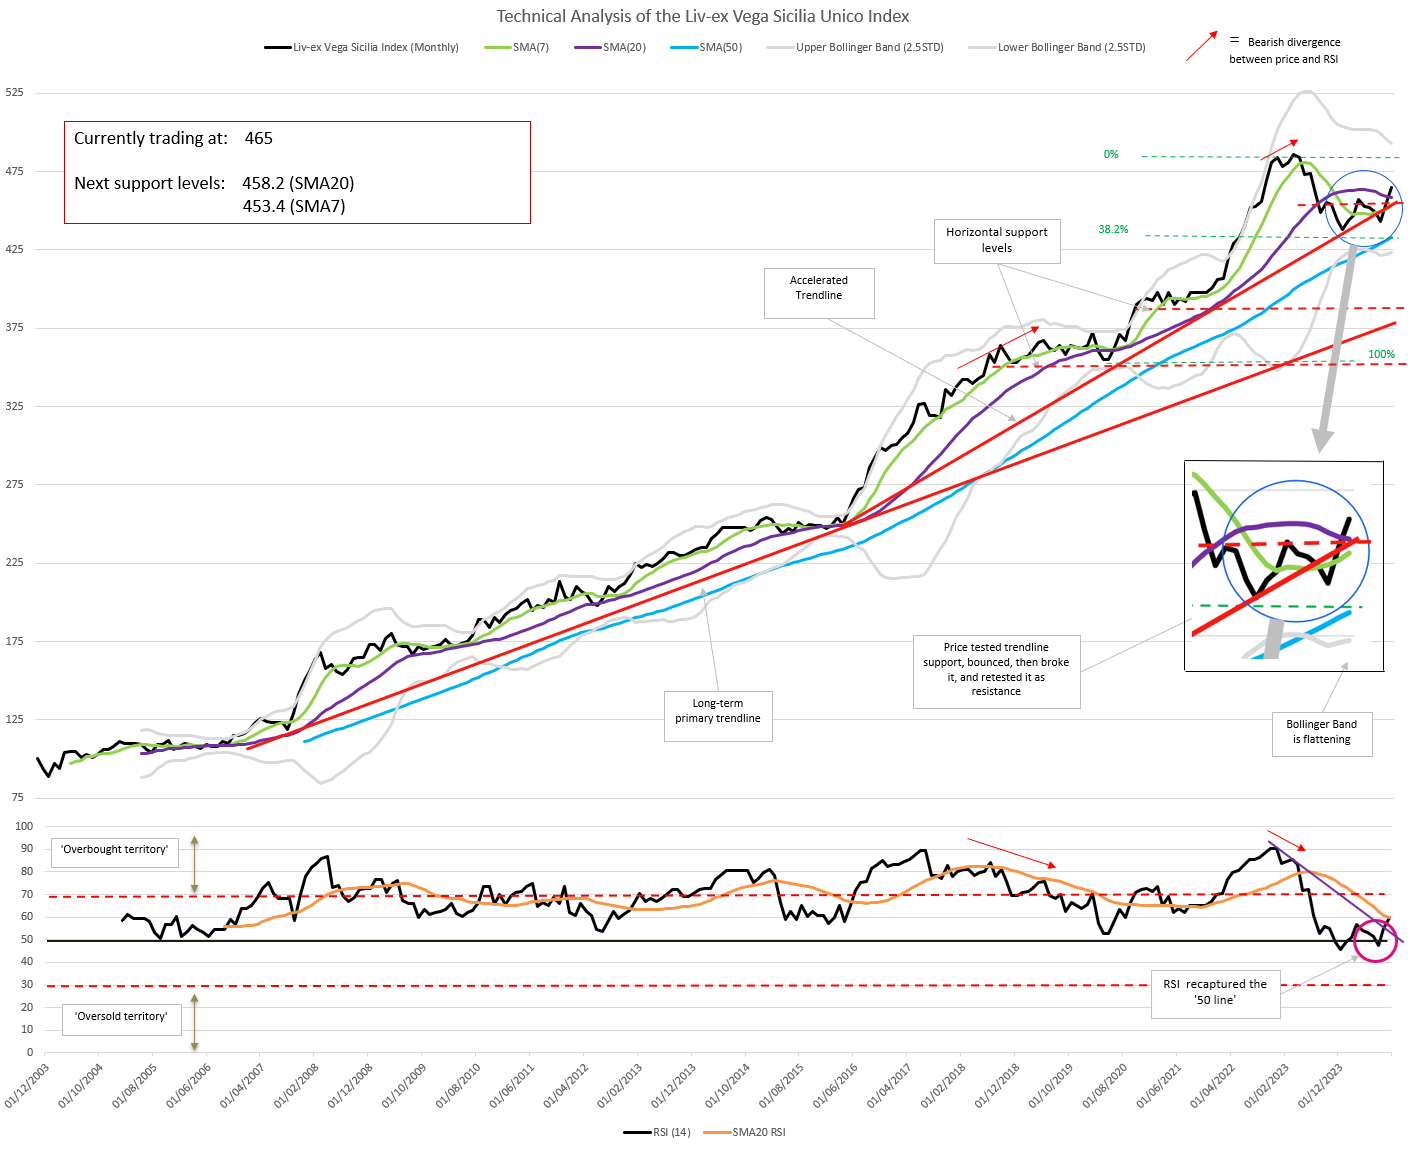Click the '425' price axis label
This screenshot has height=1149, width=1408.
coord(14,249)
